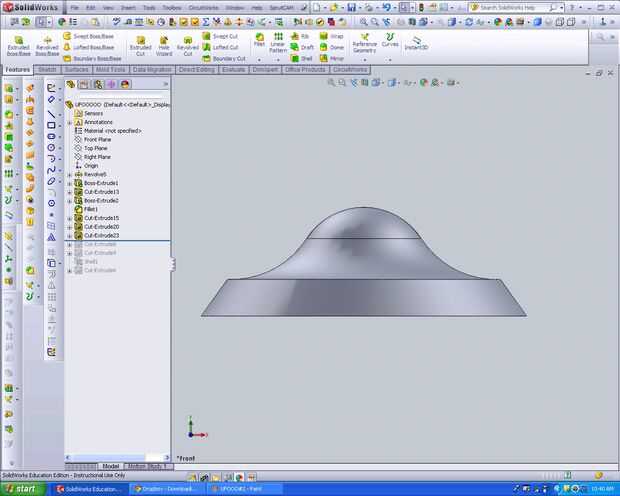Screen dimensions: 620x496
Task: Open the Tools menu
Action: (x=149, y=8)
